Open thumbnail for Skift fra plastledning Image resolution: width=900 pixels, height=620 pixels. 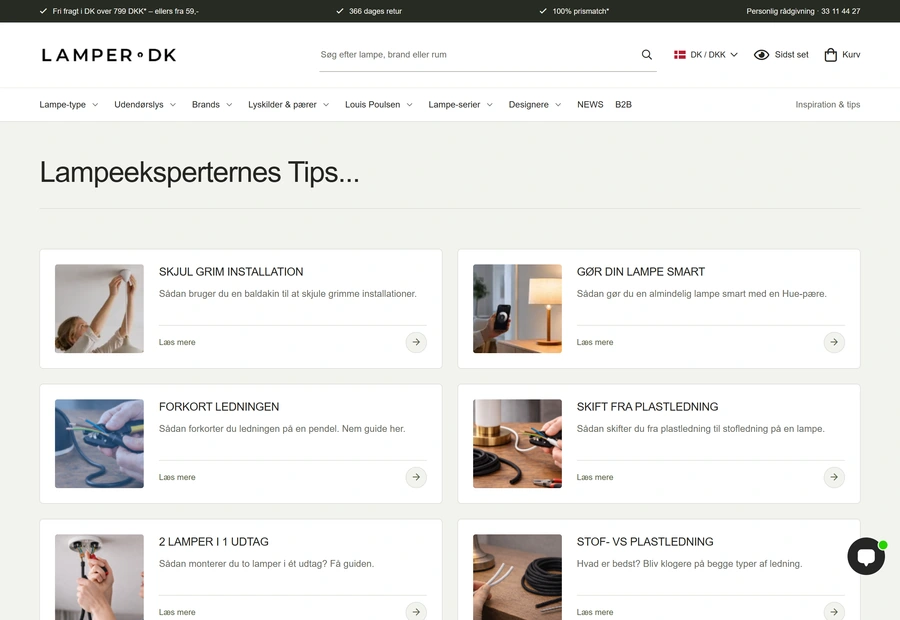pyautogui.click(x=517, y=443)
